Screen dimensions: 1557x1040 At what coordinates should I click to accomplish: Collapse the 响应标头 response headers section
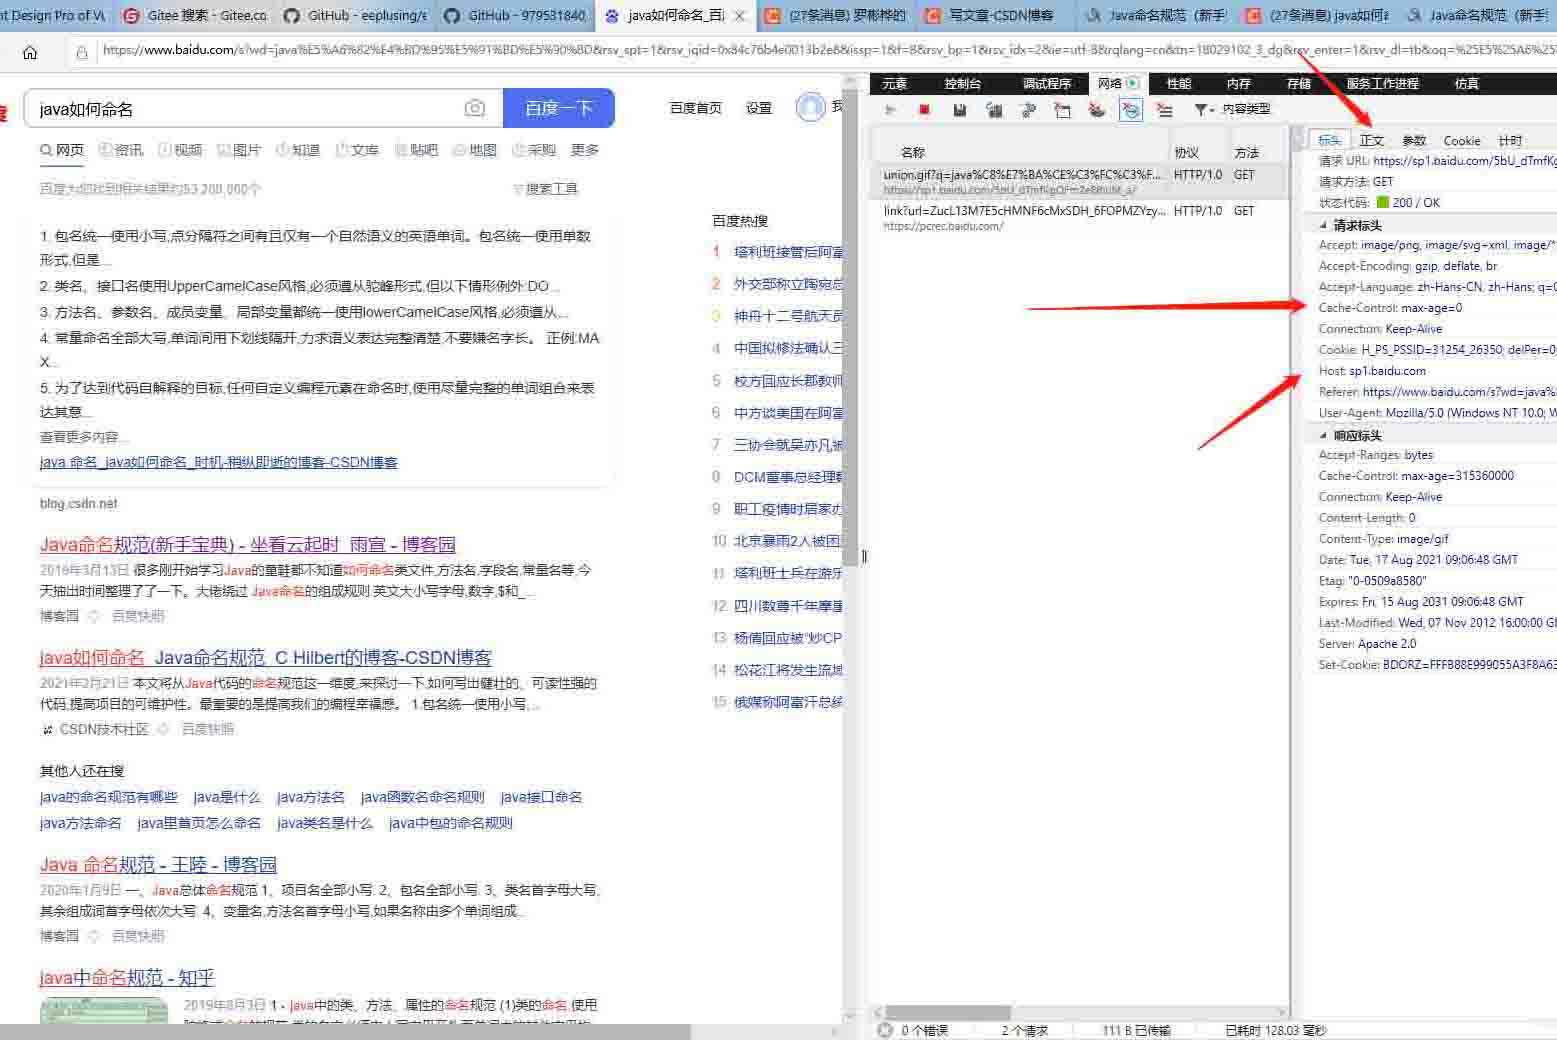pos(1322,433)
